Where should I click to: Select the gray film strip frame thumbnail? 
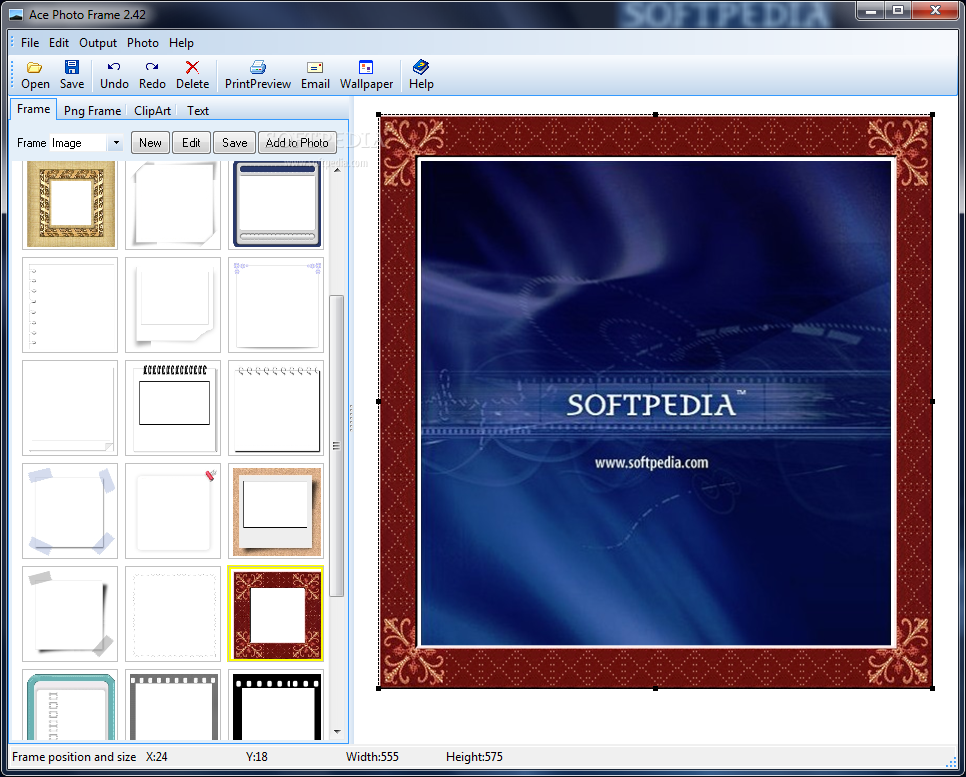(173, 706)
